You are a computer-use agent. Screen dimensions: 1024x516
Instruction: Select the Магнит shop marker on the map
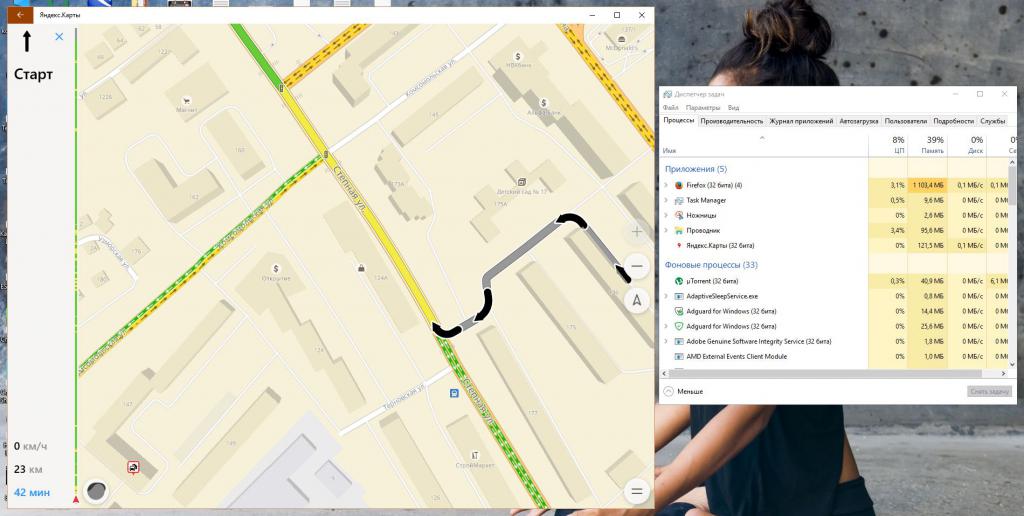(x=186, y=100)
